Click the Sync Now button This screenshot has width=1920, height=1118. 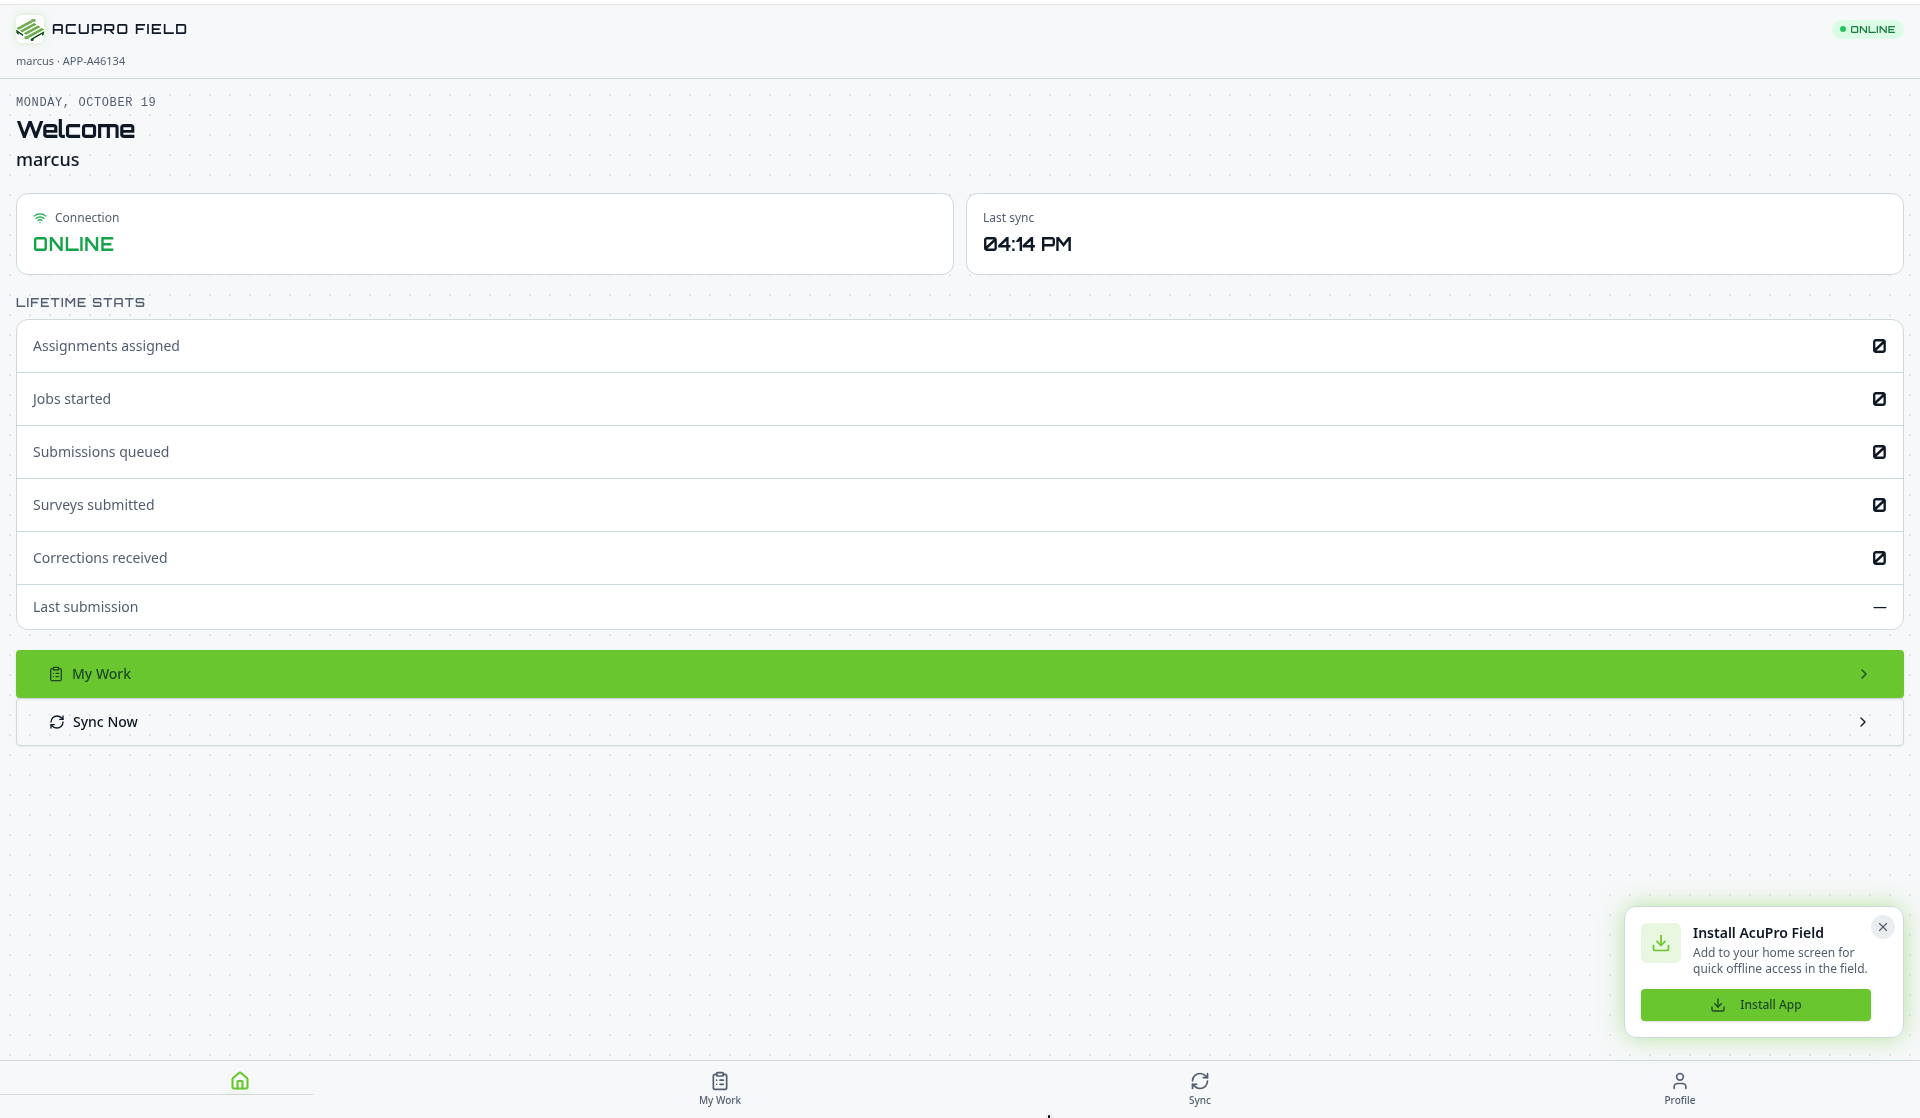pos(960,722)
